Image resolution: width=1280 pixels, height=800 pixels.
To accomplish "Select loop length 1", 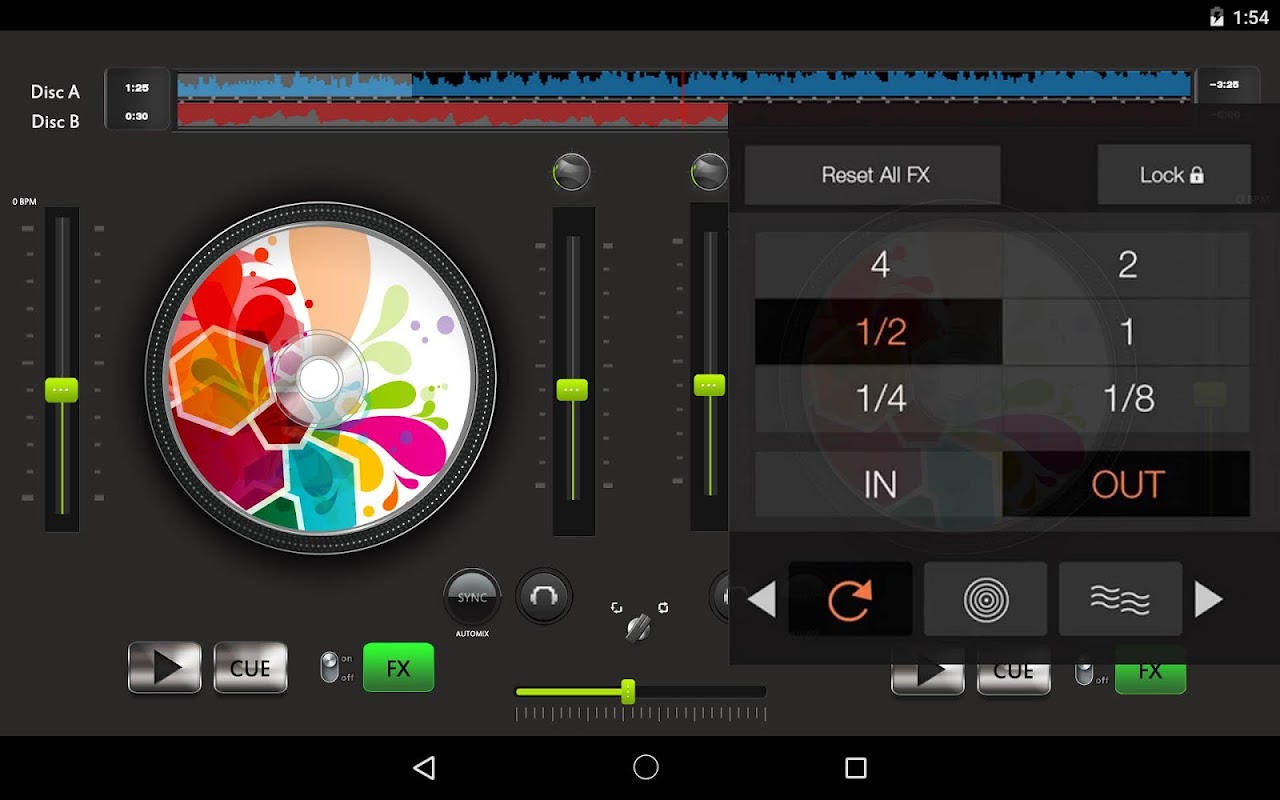I will pyautogui.click(x=1127, y=332).
